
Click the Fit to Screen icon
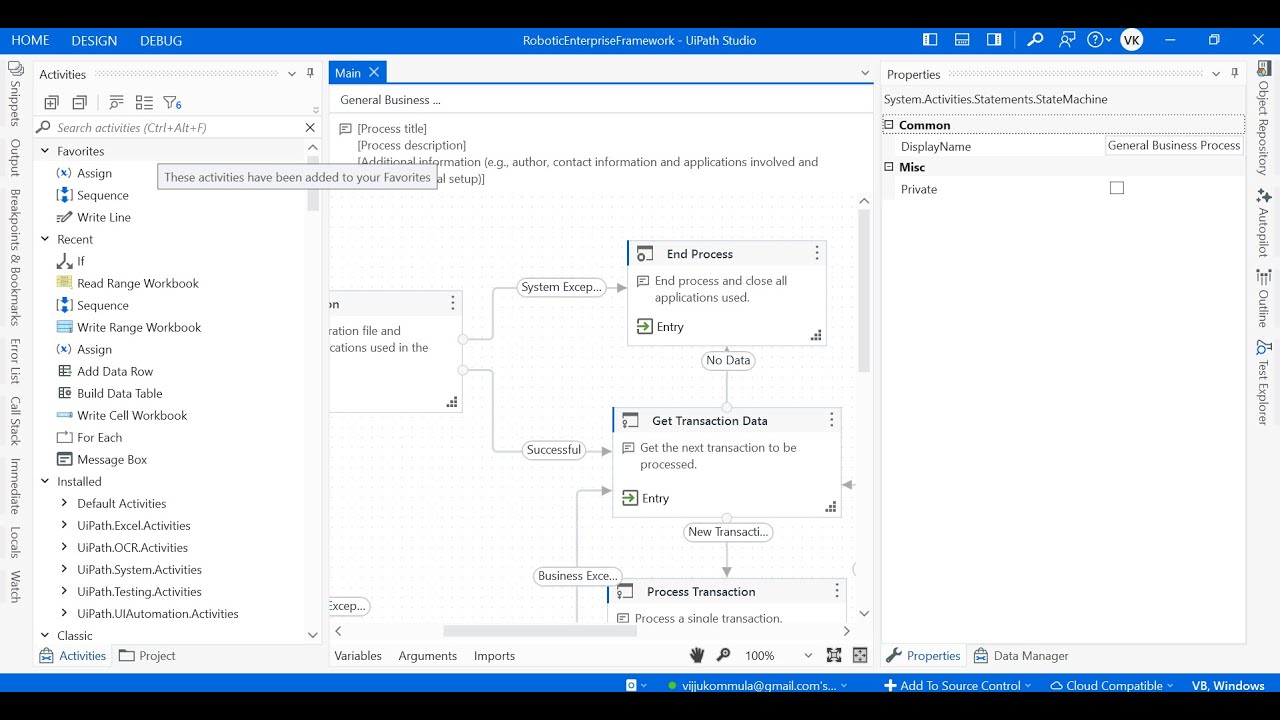(834, 655)
